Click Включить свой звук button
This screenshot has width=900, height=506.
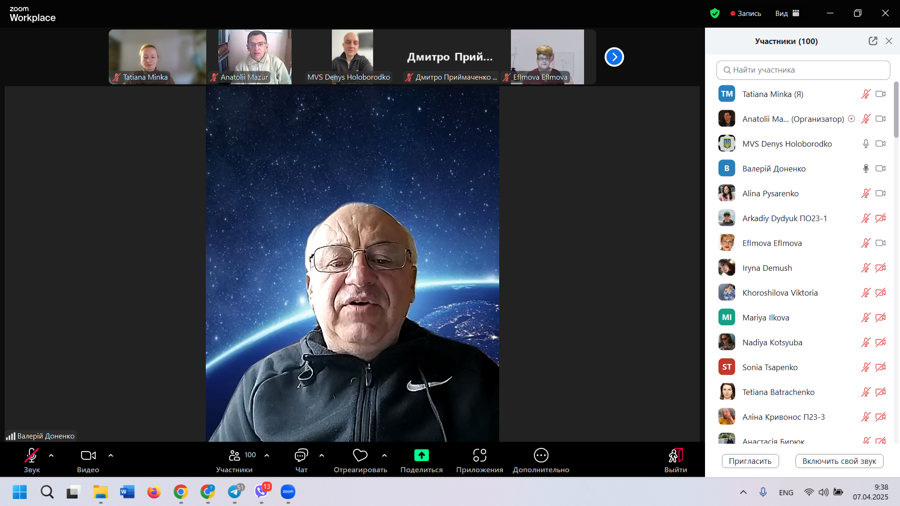[839, 461]
